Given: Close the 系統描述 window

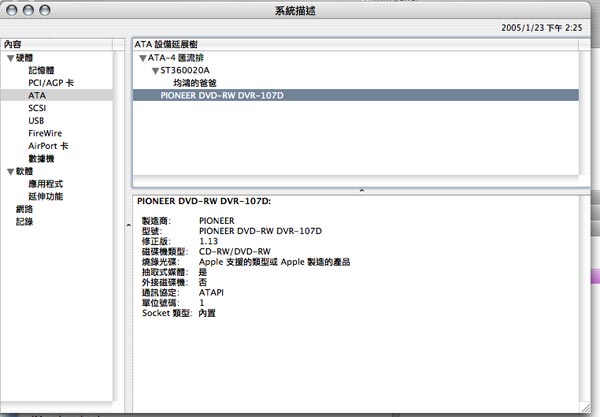Looking at the screenshot, I should coord(12,10).
